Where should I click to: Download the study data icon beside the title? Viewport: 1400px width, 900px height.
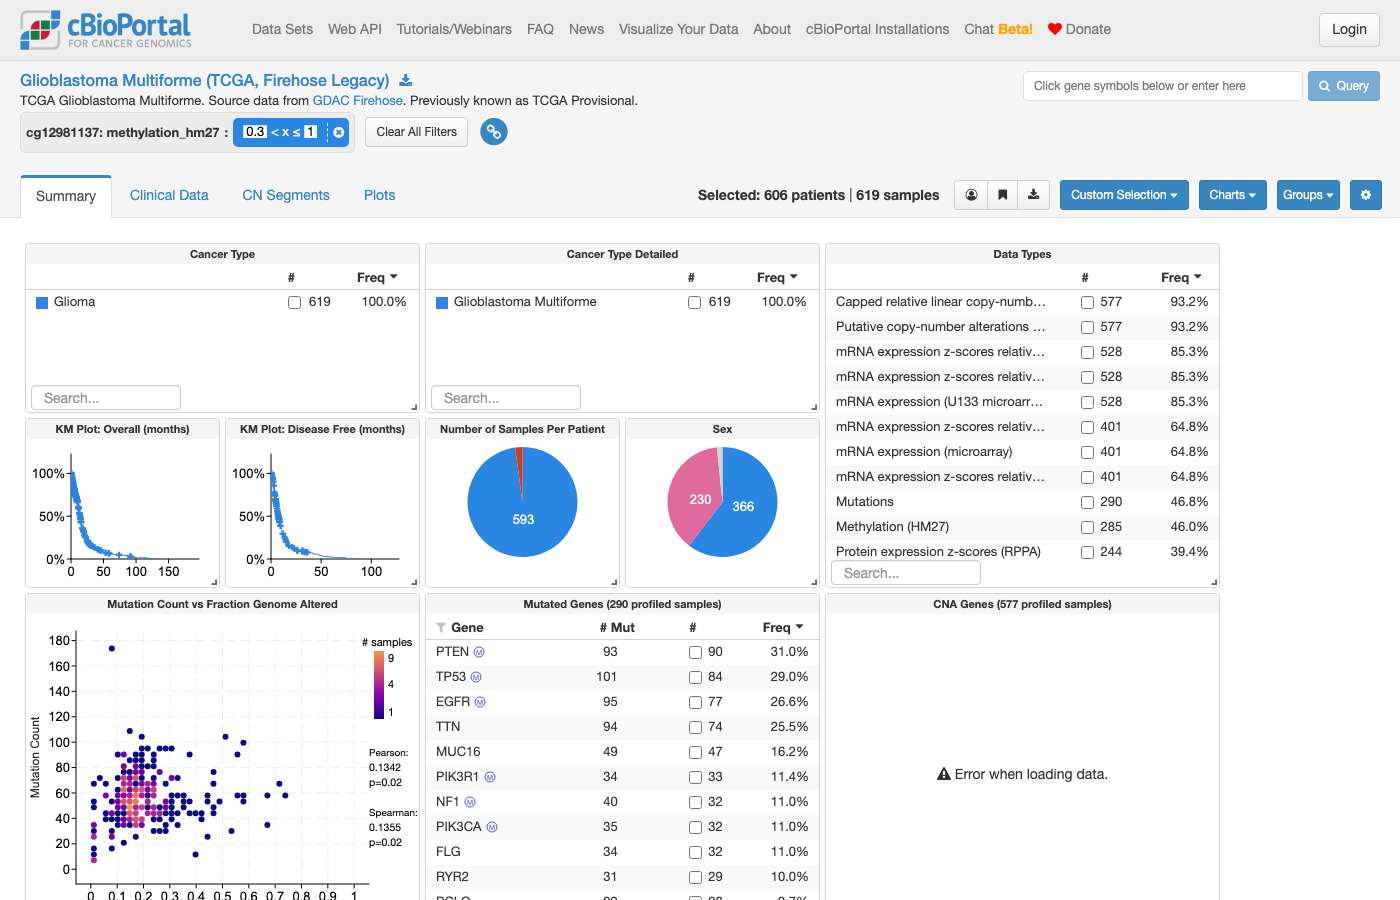pos(406,80)
